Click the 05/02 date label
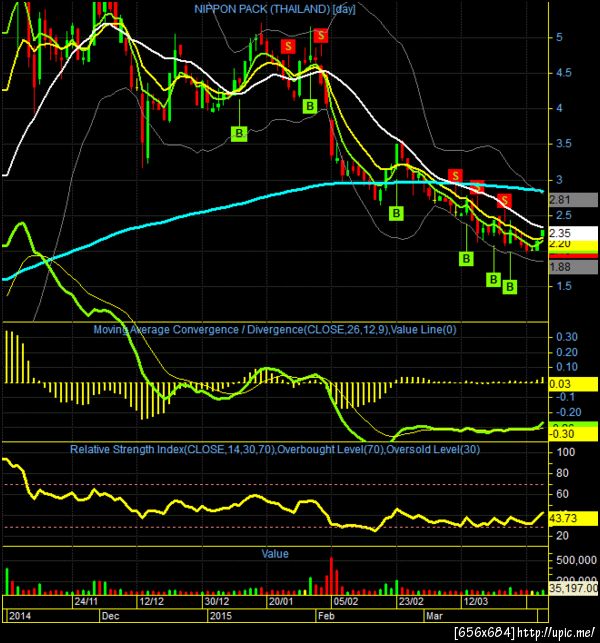 click(345, 602)
